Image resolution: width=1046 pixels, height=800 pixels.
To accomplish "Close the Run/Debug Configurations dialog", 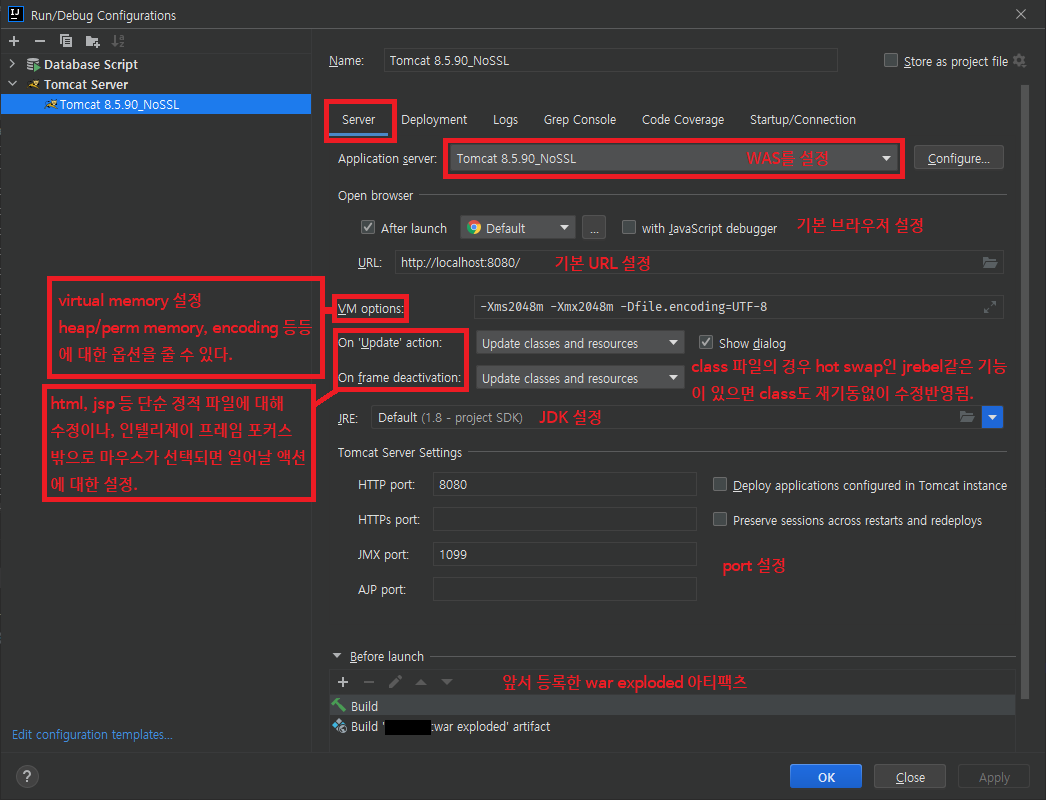I will 1021,14.
